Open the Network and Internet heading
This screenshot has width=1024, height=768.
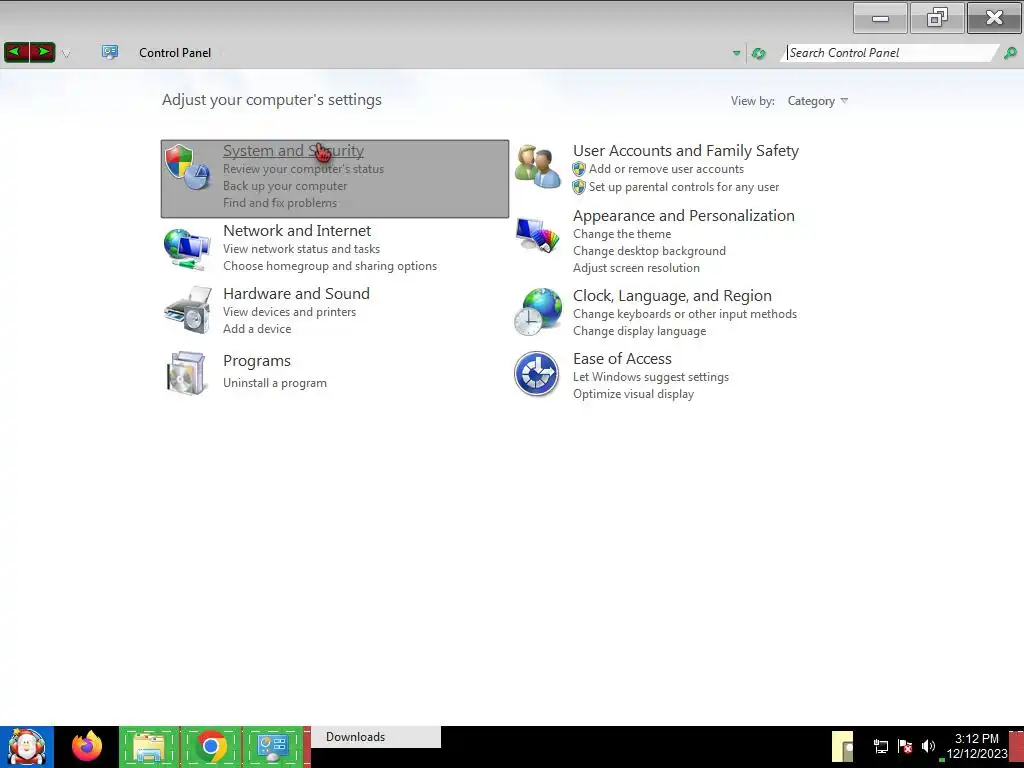pos(296,231)
